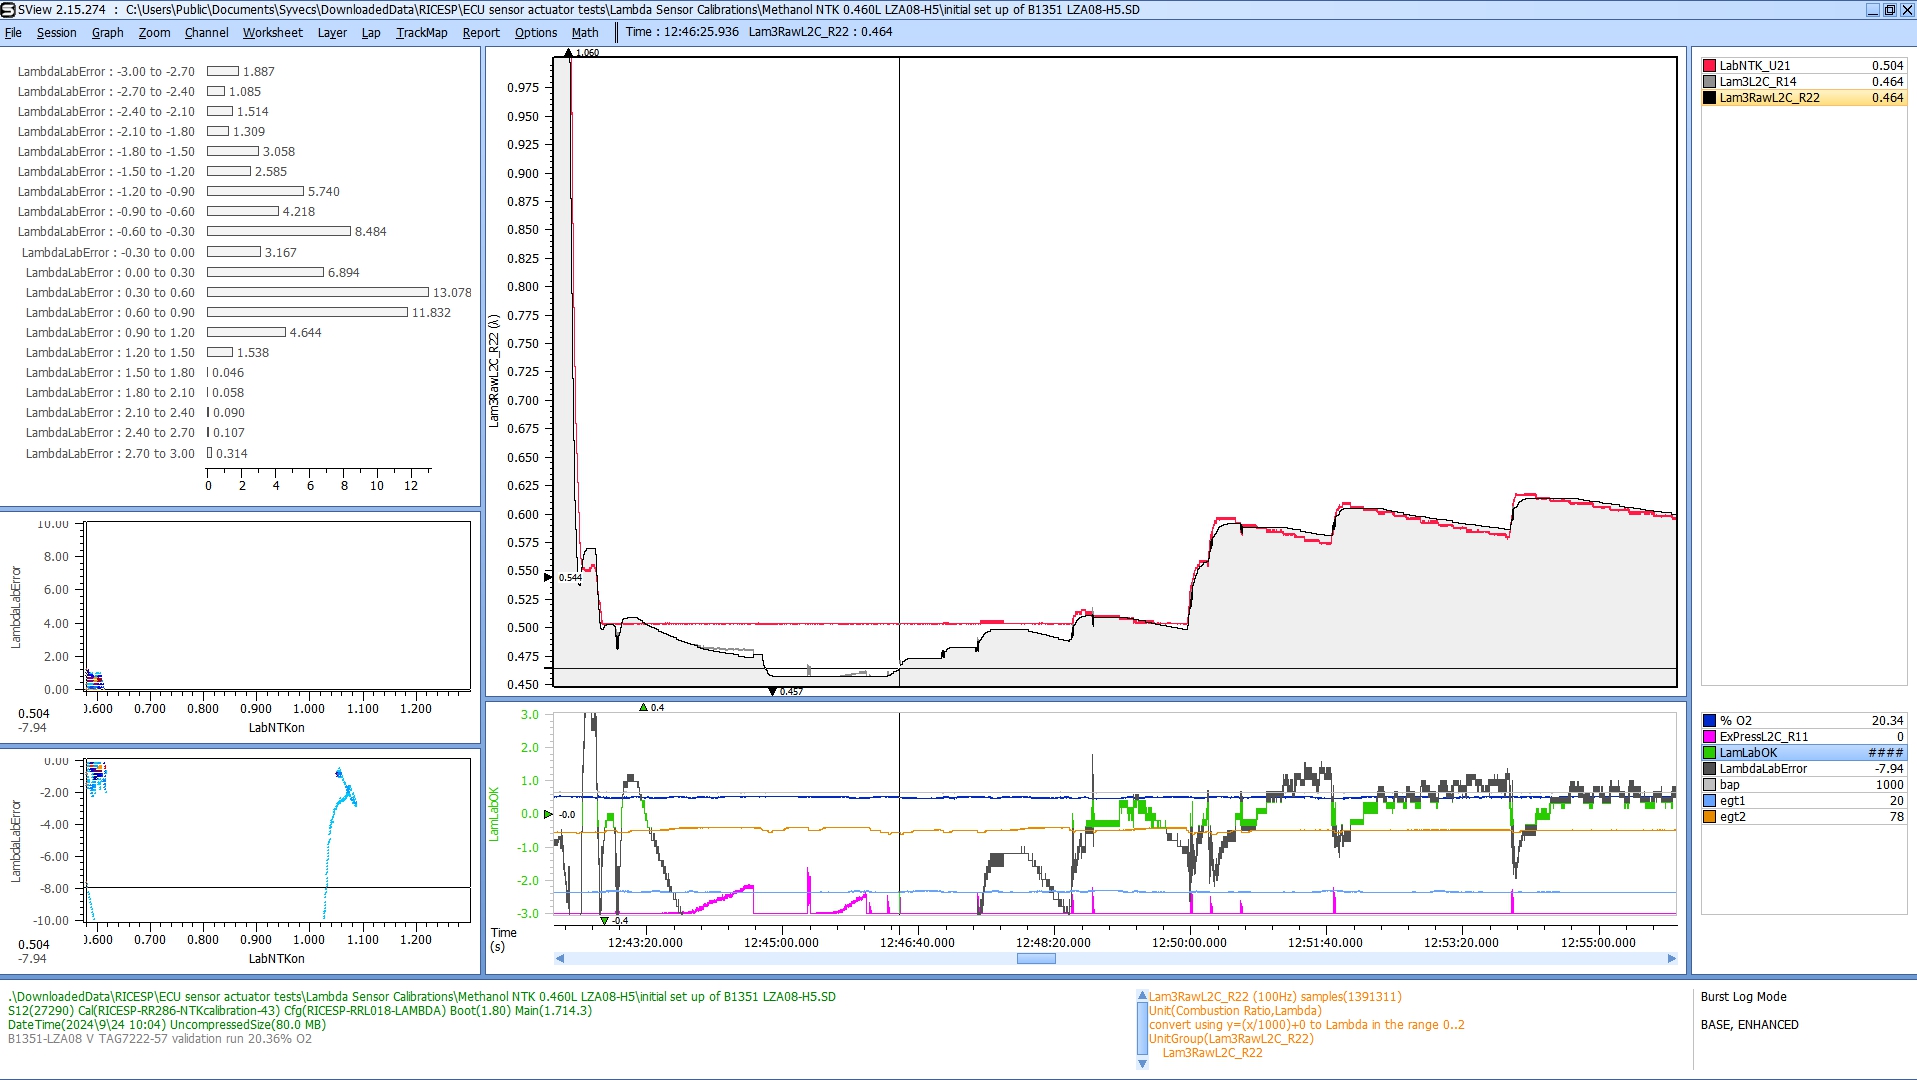Click the timeline scrollbar thumb

point(1035,958)
